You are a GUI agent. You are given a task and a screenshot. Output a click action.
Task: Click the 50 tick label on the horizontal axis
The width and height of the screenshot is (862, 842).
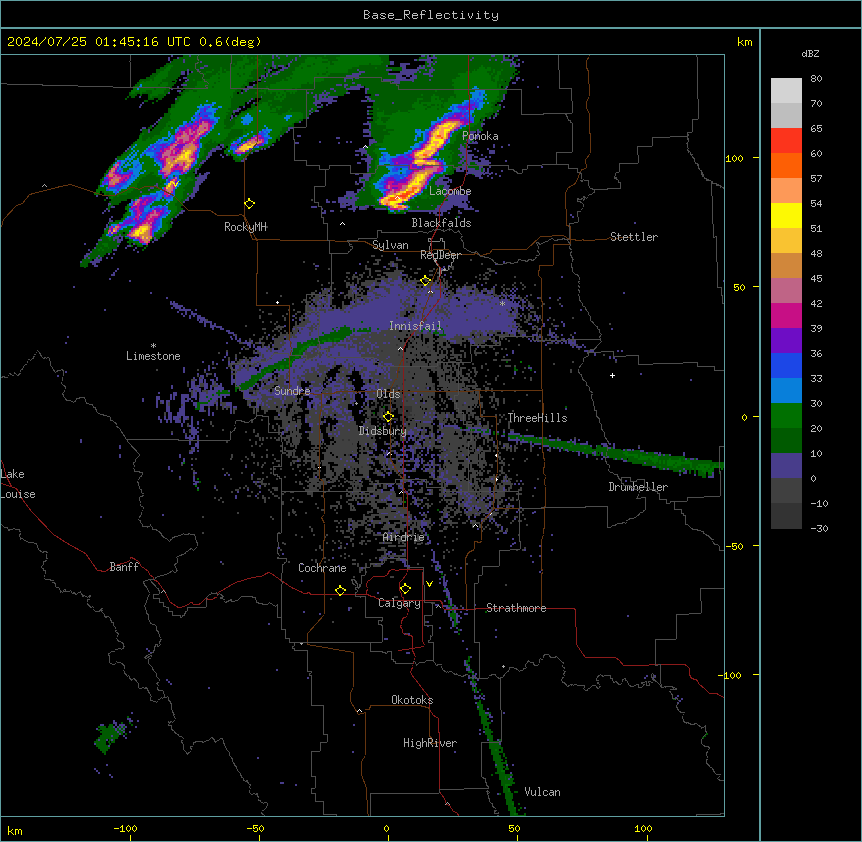tap(514, 829)
